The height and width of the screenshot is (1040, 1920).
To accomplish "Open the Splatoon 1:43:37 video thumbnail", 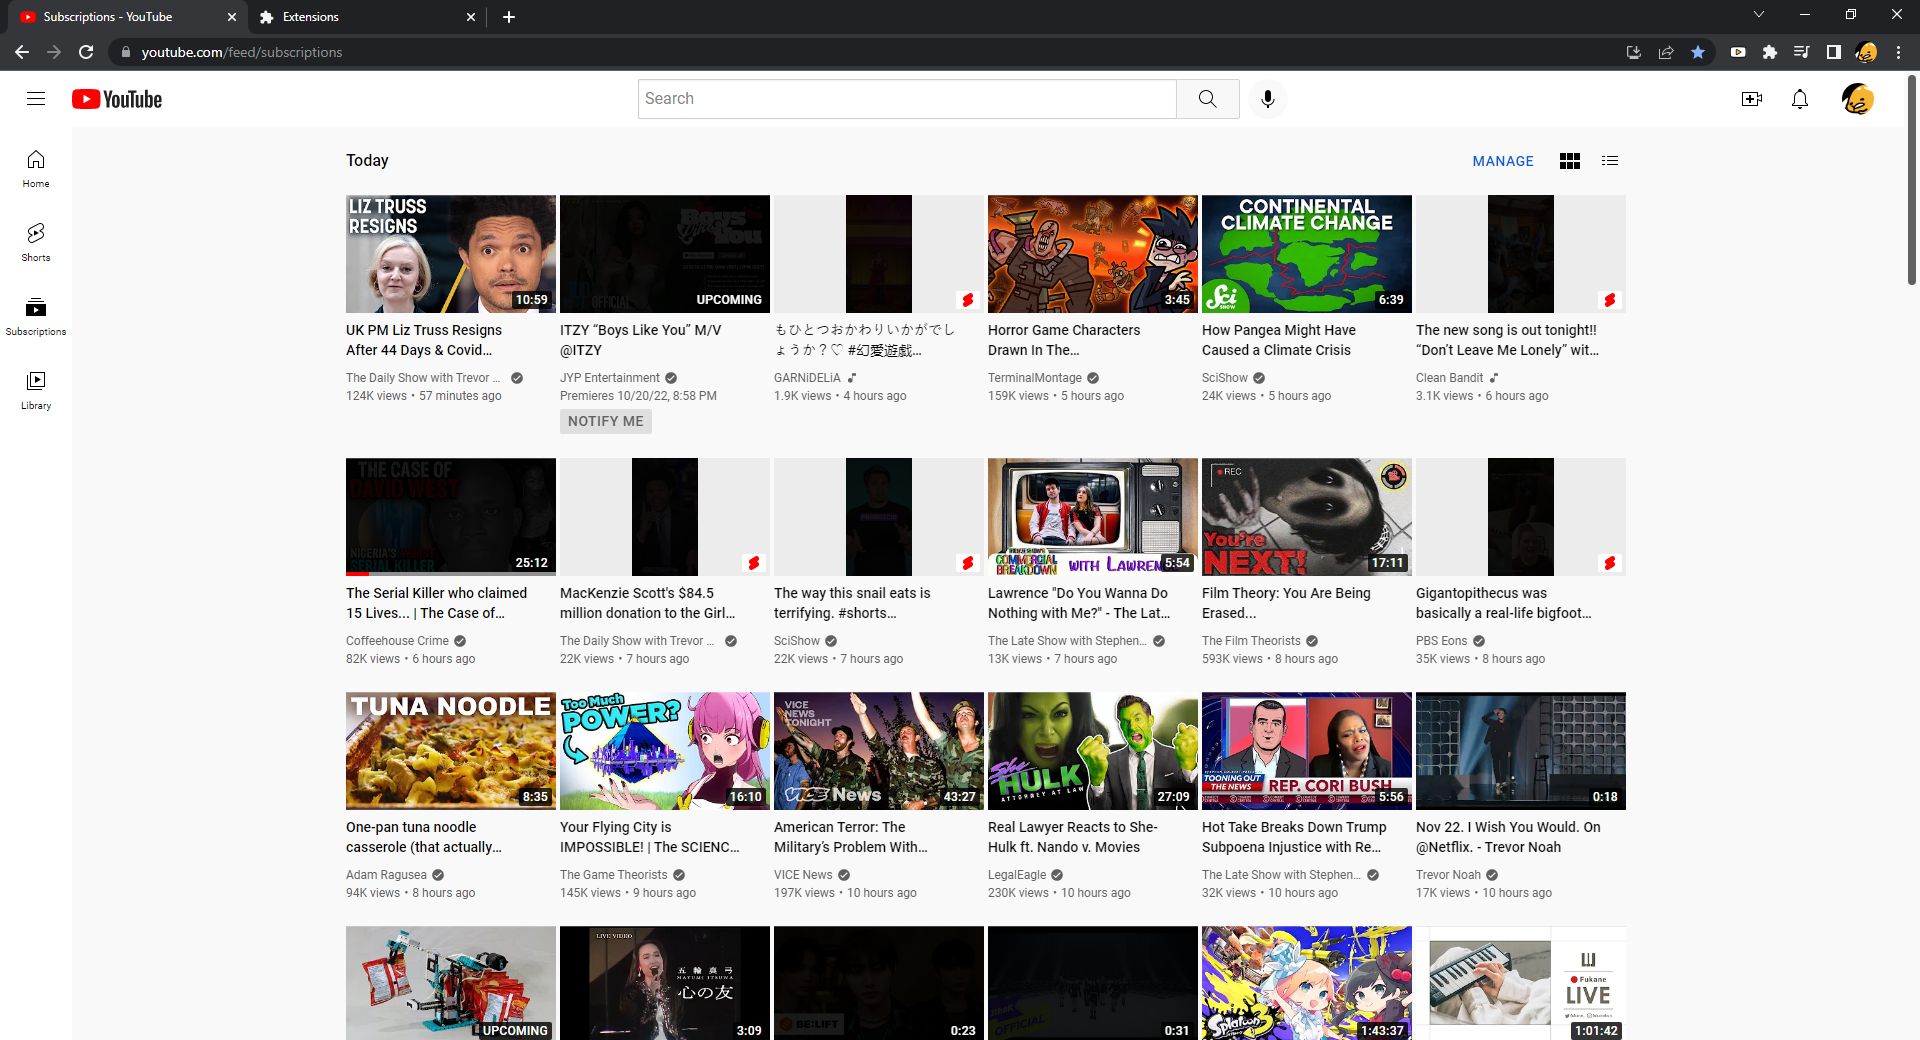I will [x=1307, y=983].
